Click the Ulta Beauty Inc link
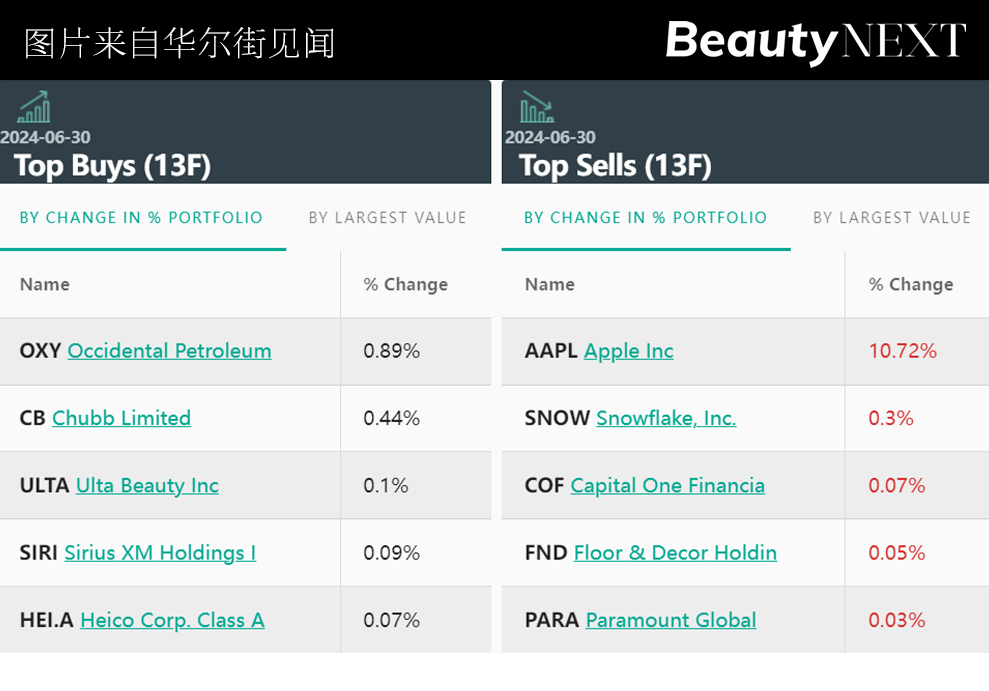 pyautogui.click(x=147, y=486)
